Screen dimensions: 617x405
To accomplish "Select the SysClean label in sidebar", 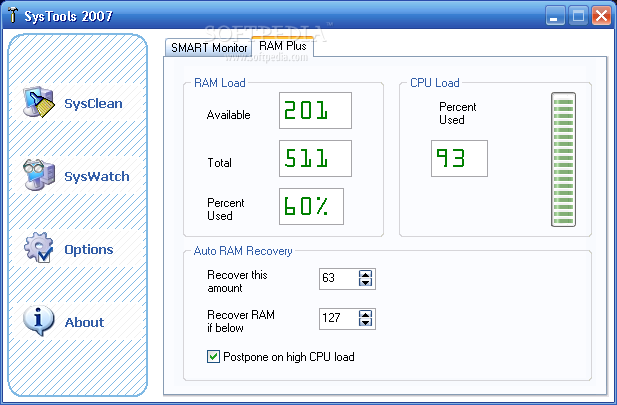I will (93, 104).
